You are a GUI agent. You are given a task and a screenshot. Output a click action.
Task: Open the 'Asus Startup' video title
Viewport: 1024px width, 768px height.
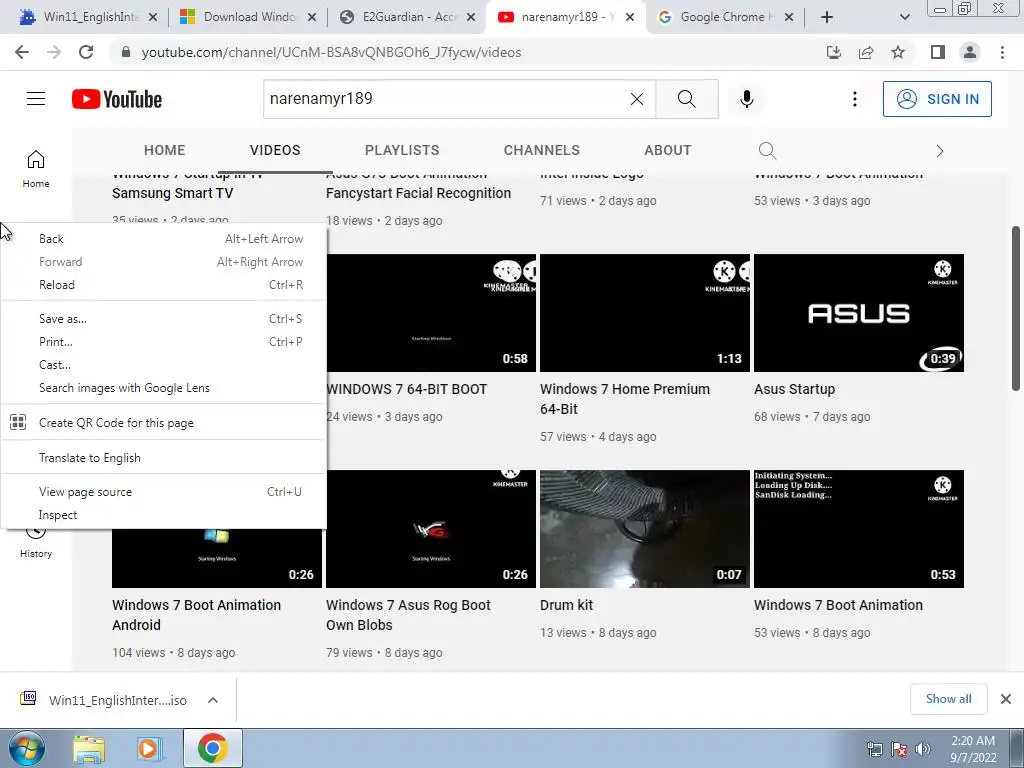(794, 389)
